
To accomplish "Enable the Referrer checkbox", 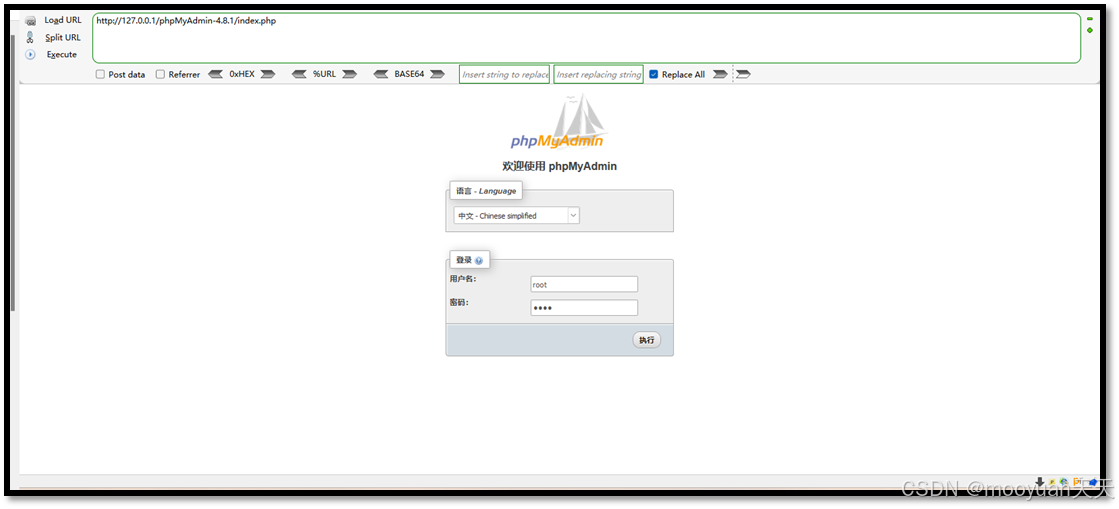I will [161, 74].
